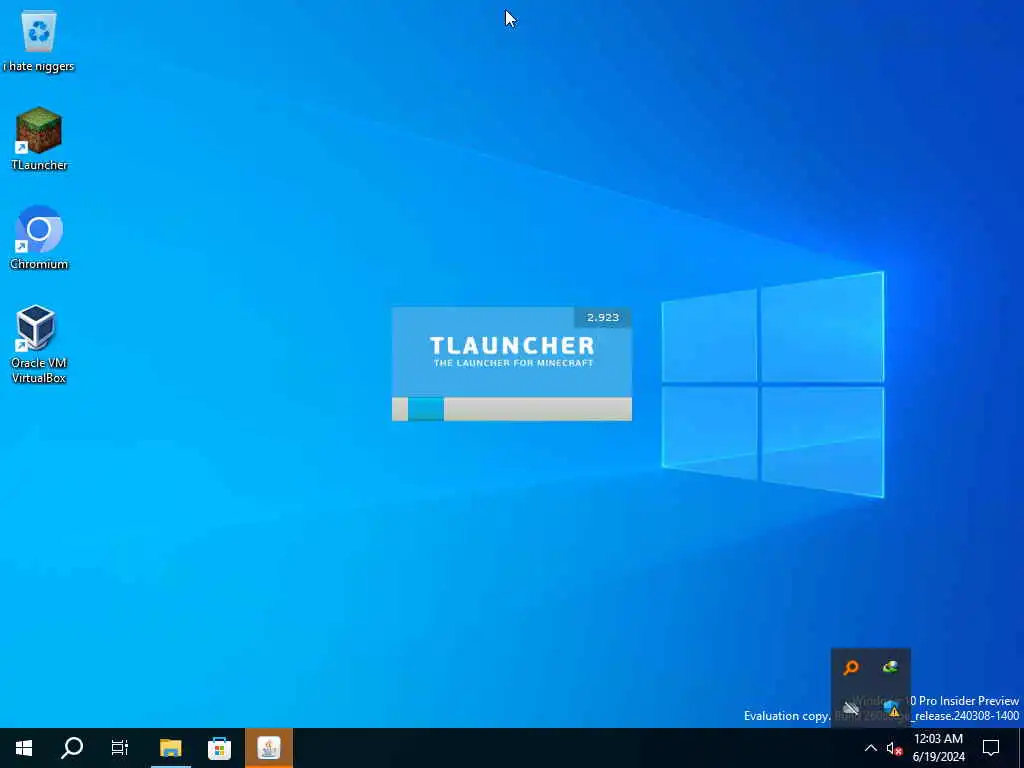Click the 2.923 version label on splash

pyautogui.click(x=602, y=317)
